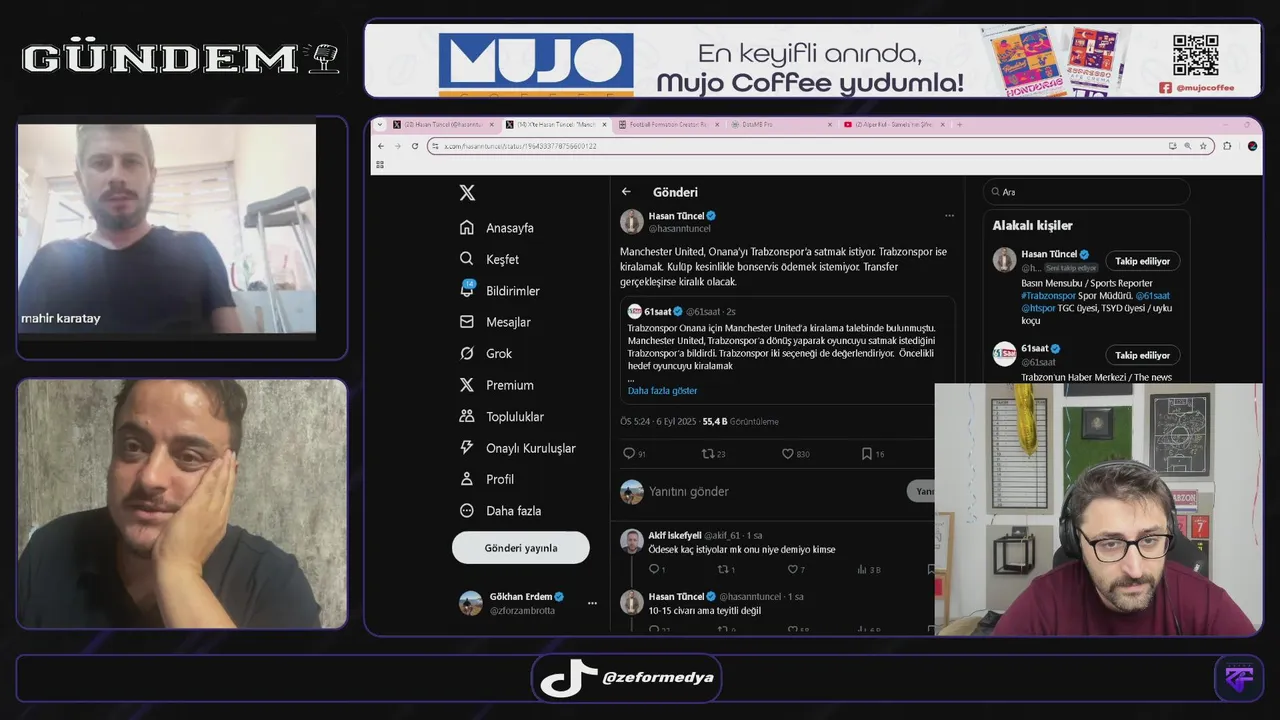
Task: Open Profil person icon
Action: [467, 479]
